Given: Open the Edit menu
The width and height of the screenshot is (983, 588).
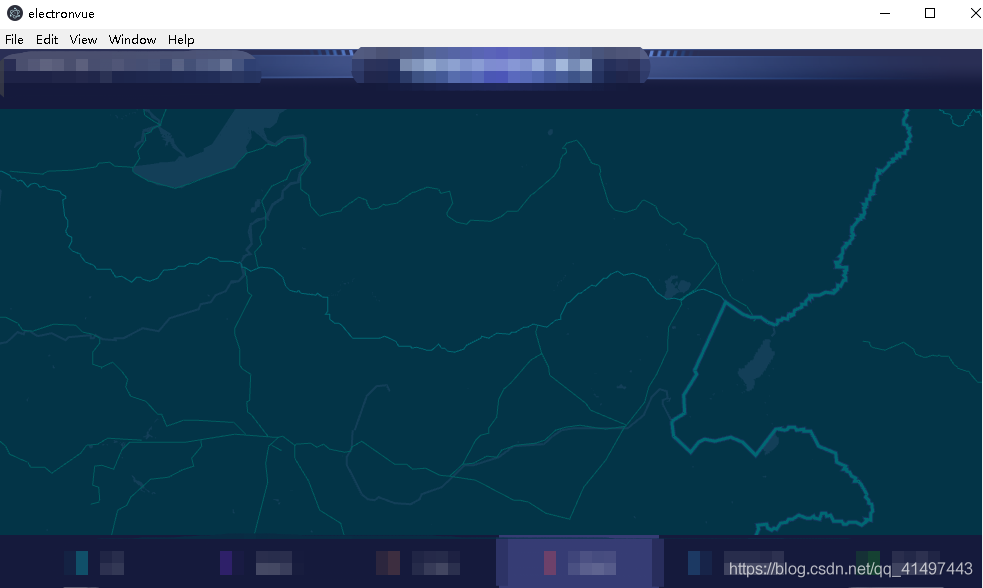Looking at the screenshot, I should pyautogui.click(x=46, y=39).
